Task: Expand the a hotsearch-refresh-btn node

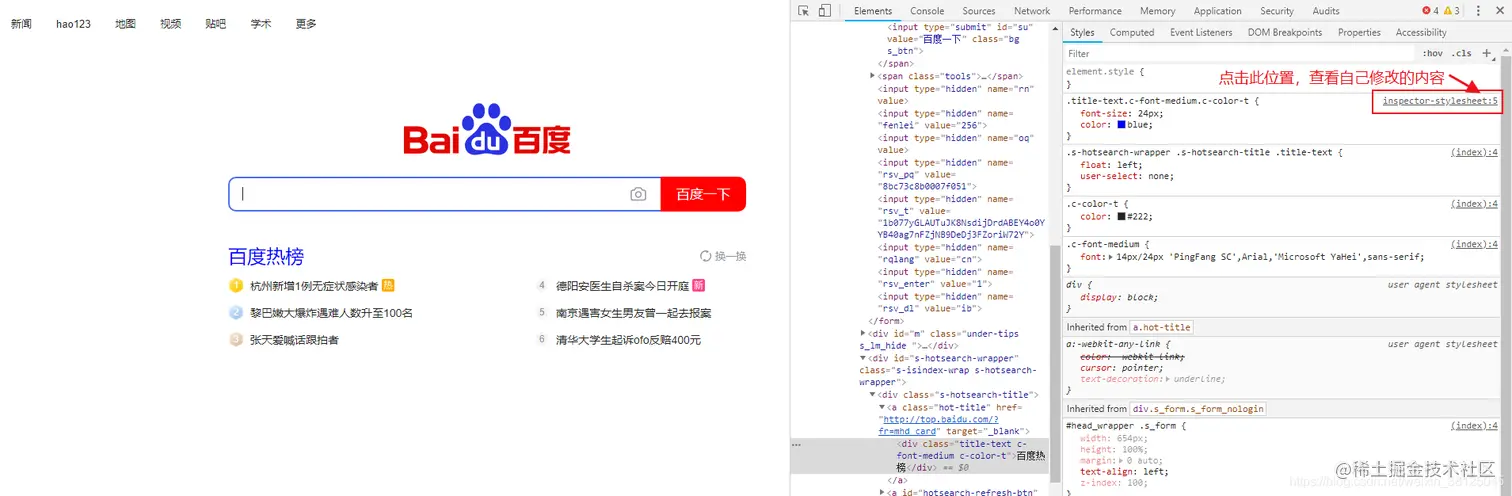Action: (x=881, y=492)
